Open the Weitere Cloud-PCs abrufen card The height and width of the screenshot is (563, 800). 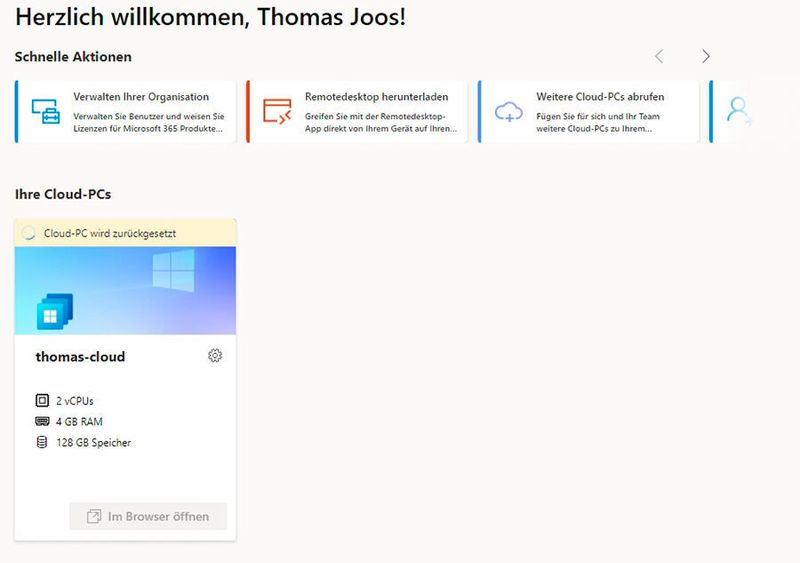coord(588,111)
